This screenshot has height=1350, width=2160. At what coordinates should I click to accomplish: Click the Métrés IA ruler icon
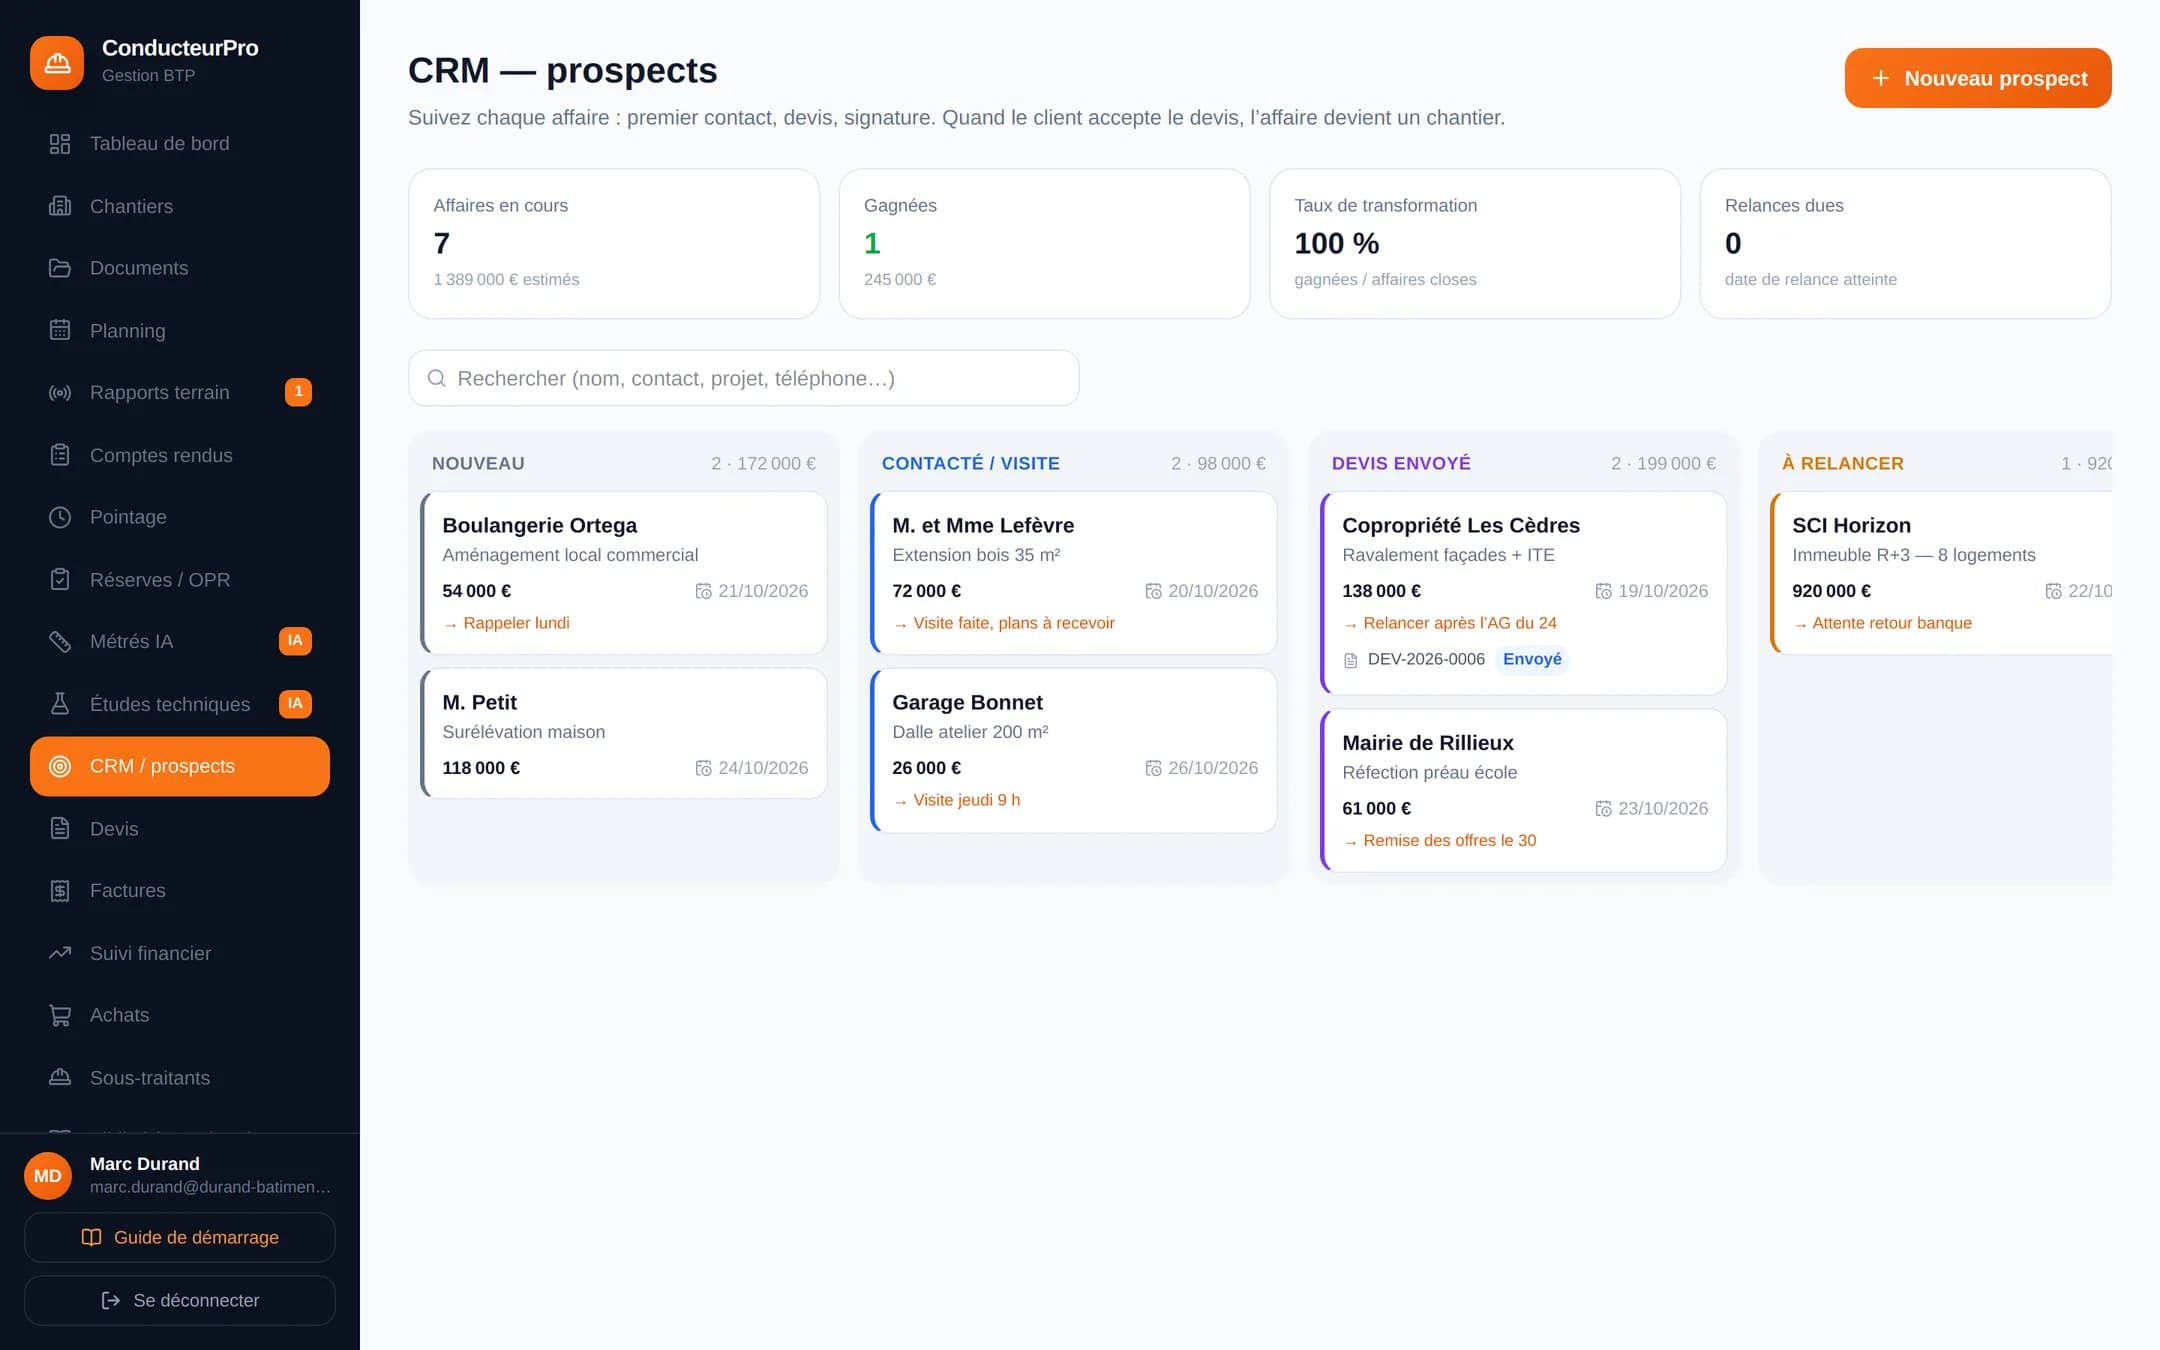60,642
